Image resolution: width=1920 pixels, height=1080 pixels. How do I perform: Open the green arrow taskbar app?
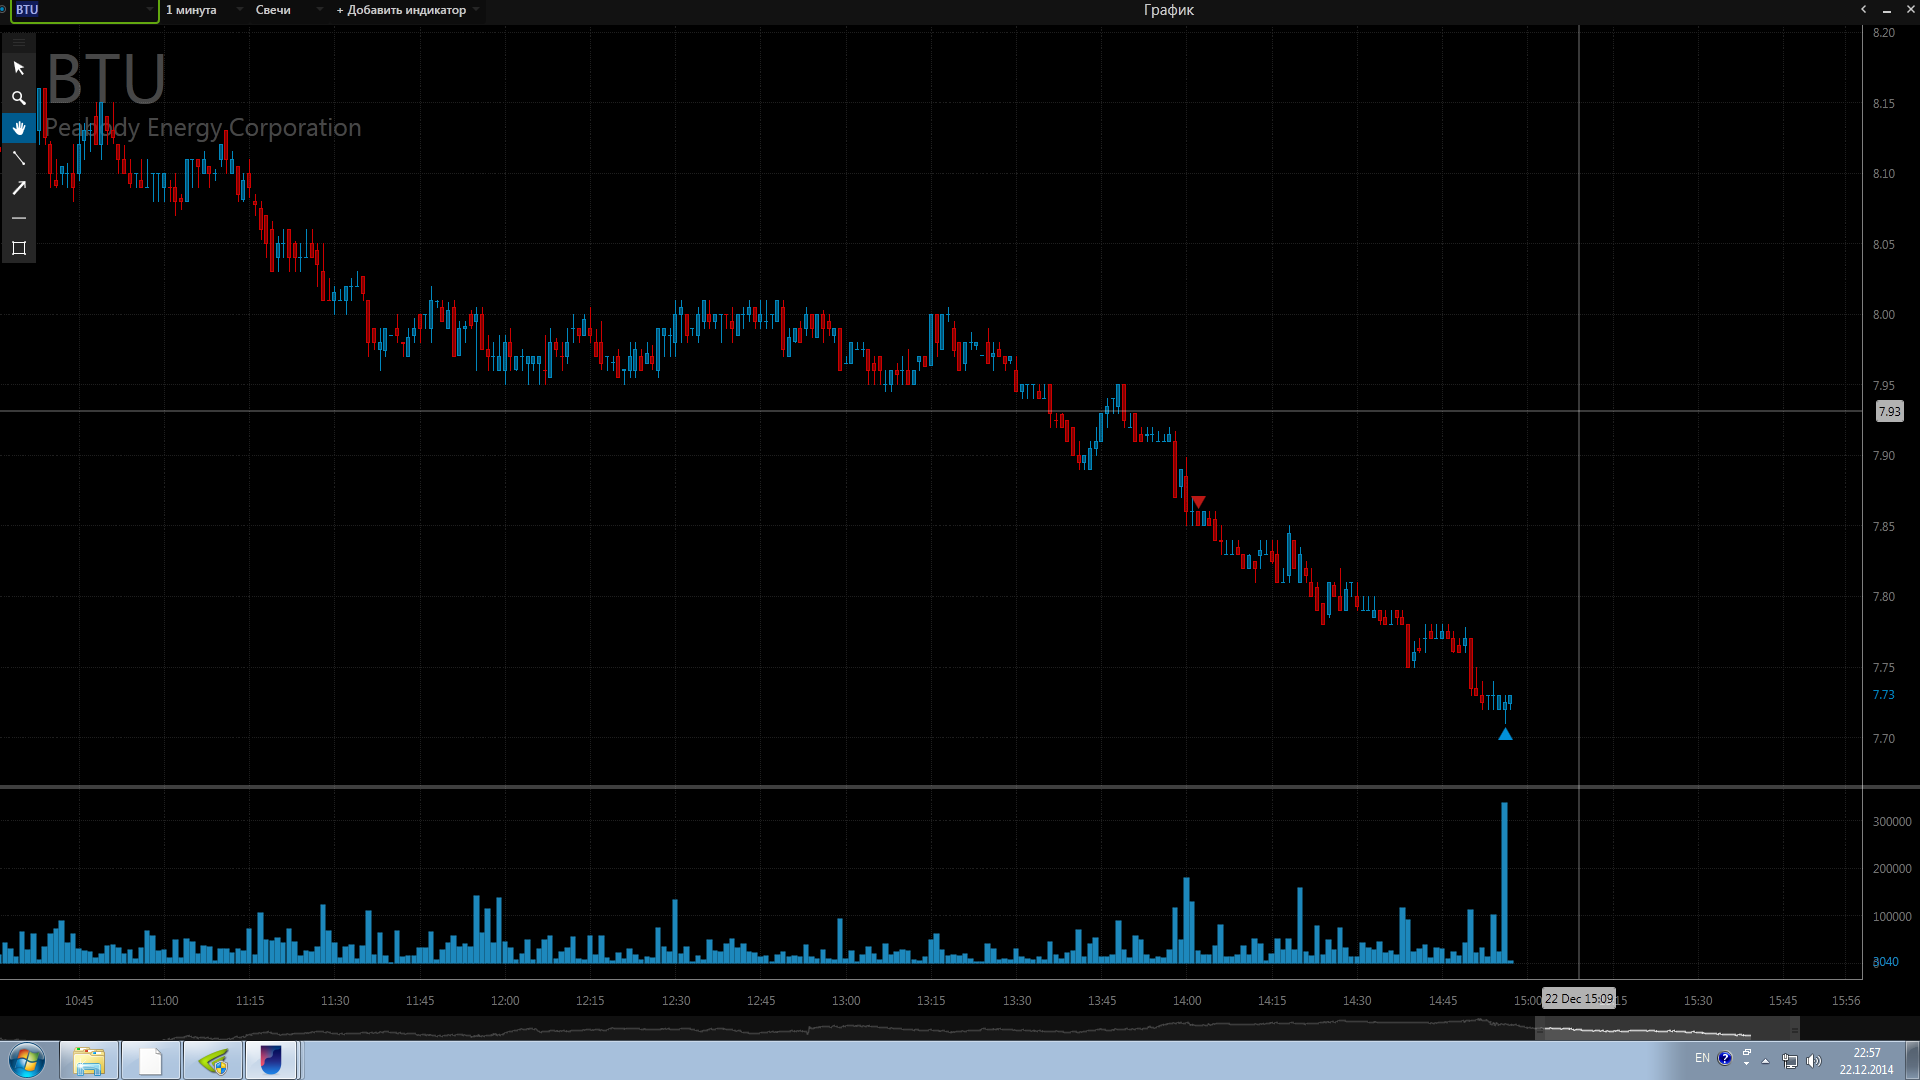(213, 1060)
